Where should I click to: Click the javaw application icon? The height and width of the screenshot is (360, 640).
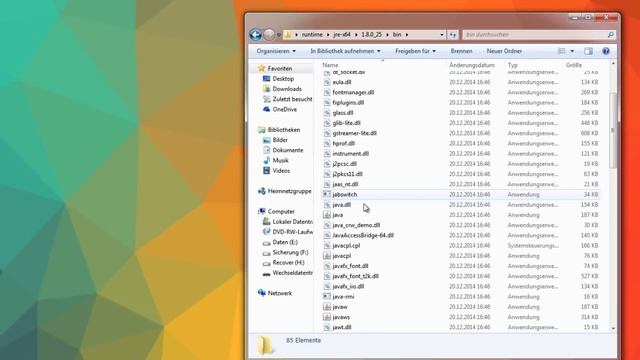[x=327, y=307]
